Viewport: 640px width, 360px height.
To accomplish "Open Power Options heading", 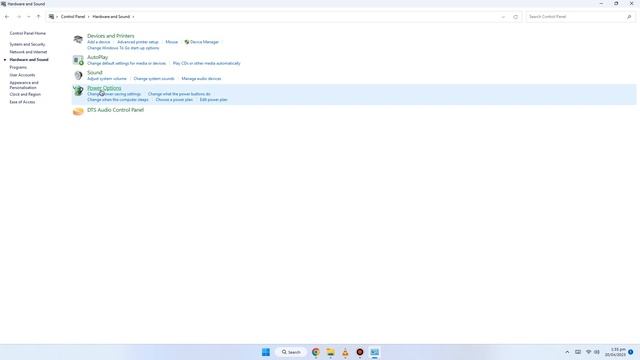I will (104, 88).
